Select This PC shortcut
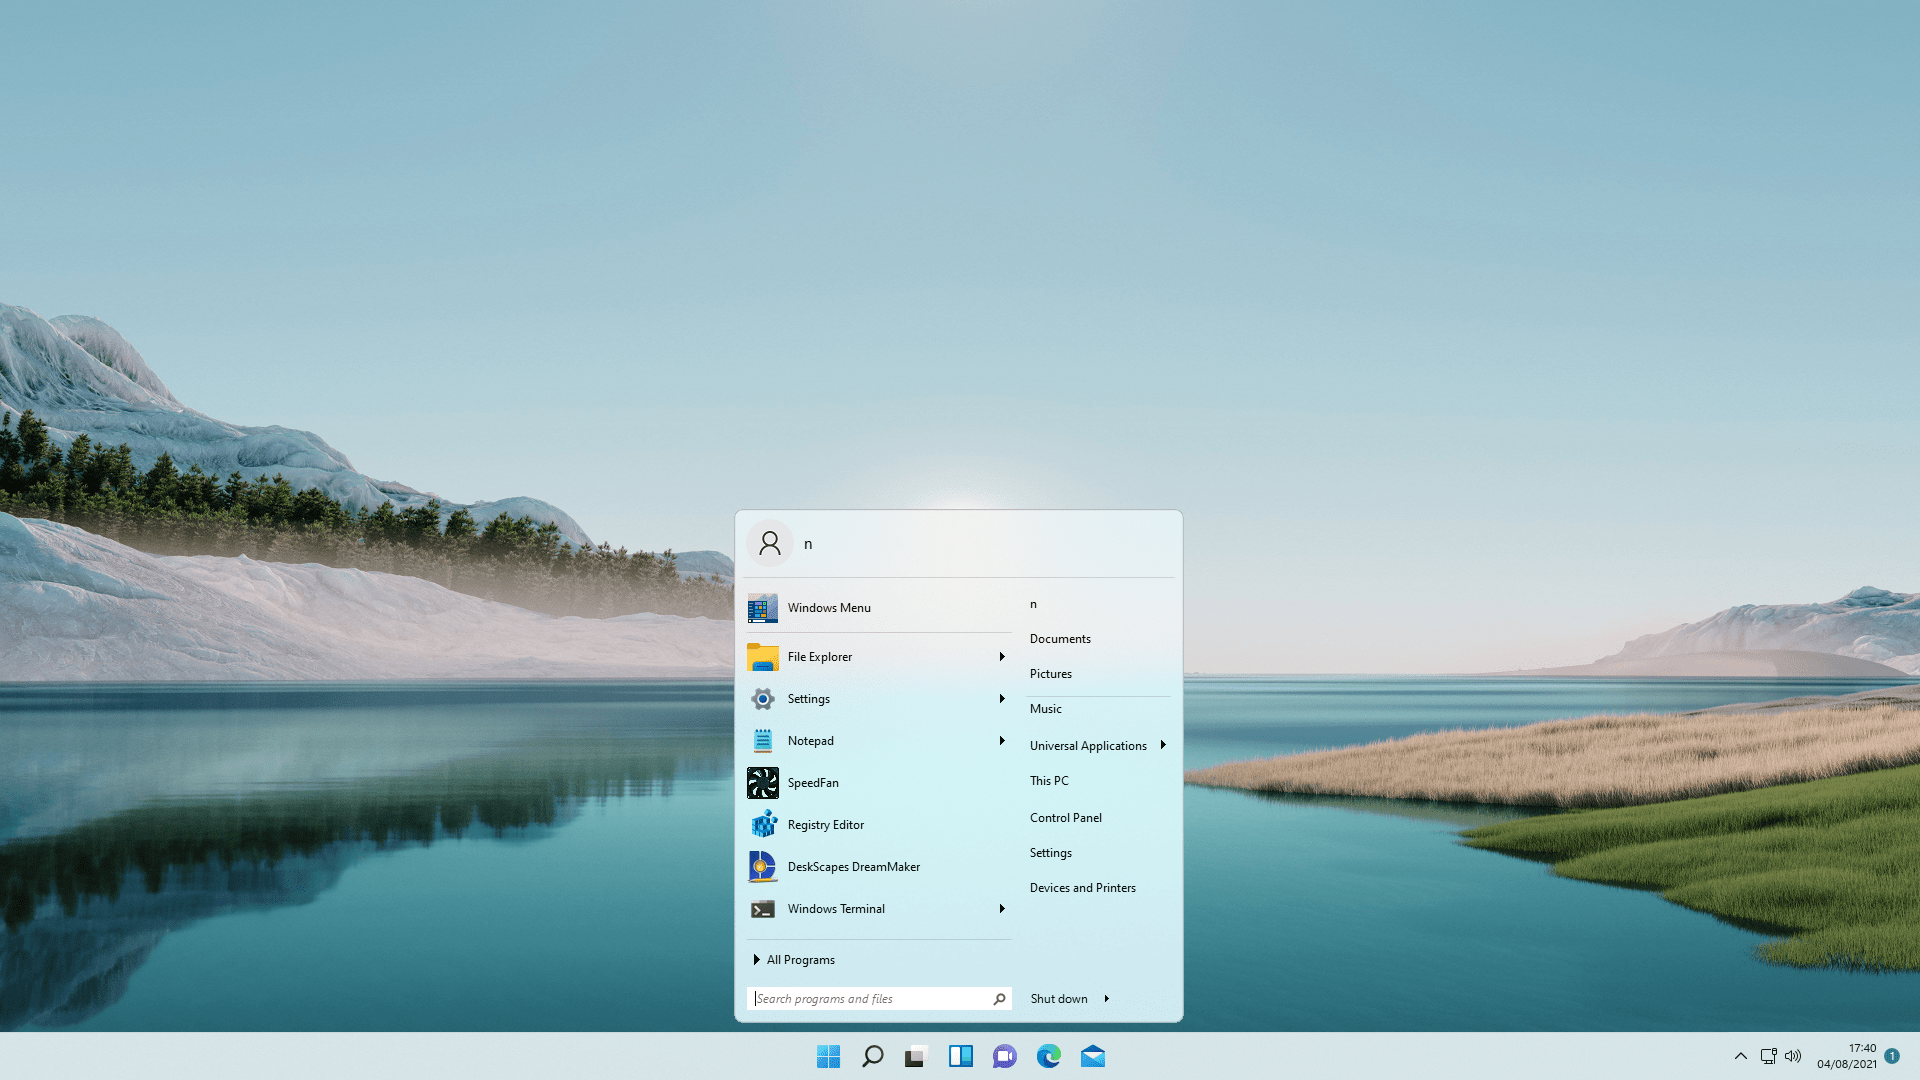 [1048, 779]
